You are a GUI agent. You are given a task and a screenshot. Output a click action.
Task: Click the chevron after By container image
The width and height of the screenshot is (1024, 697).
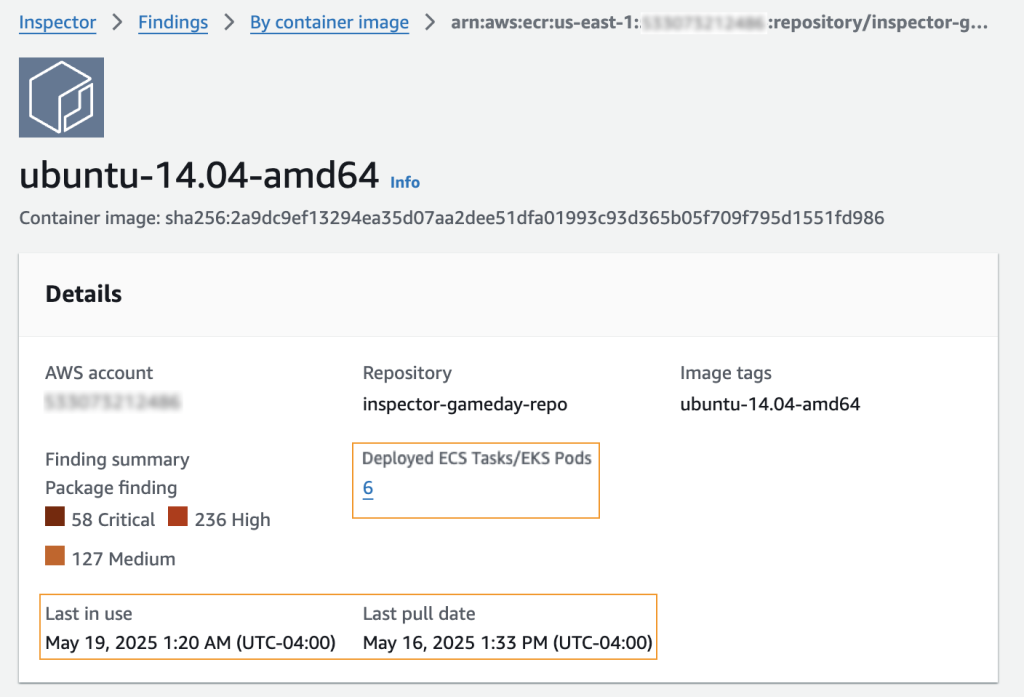pos(430,22)
